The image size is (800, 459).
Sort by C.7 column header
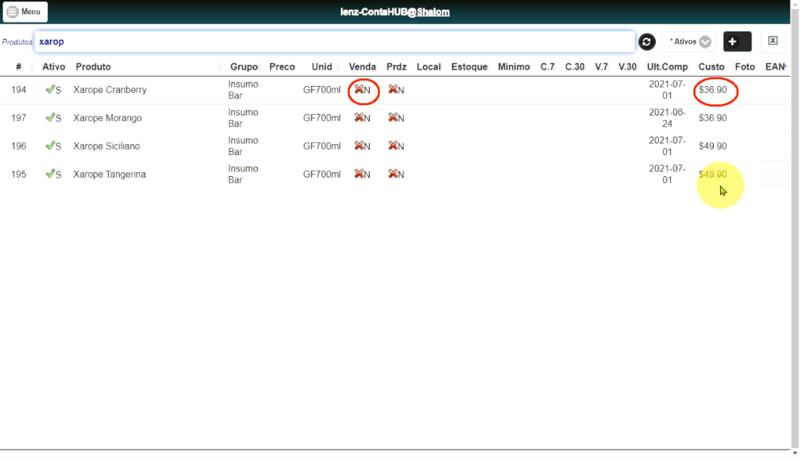(x=547, y=67)
